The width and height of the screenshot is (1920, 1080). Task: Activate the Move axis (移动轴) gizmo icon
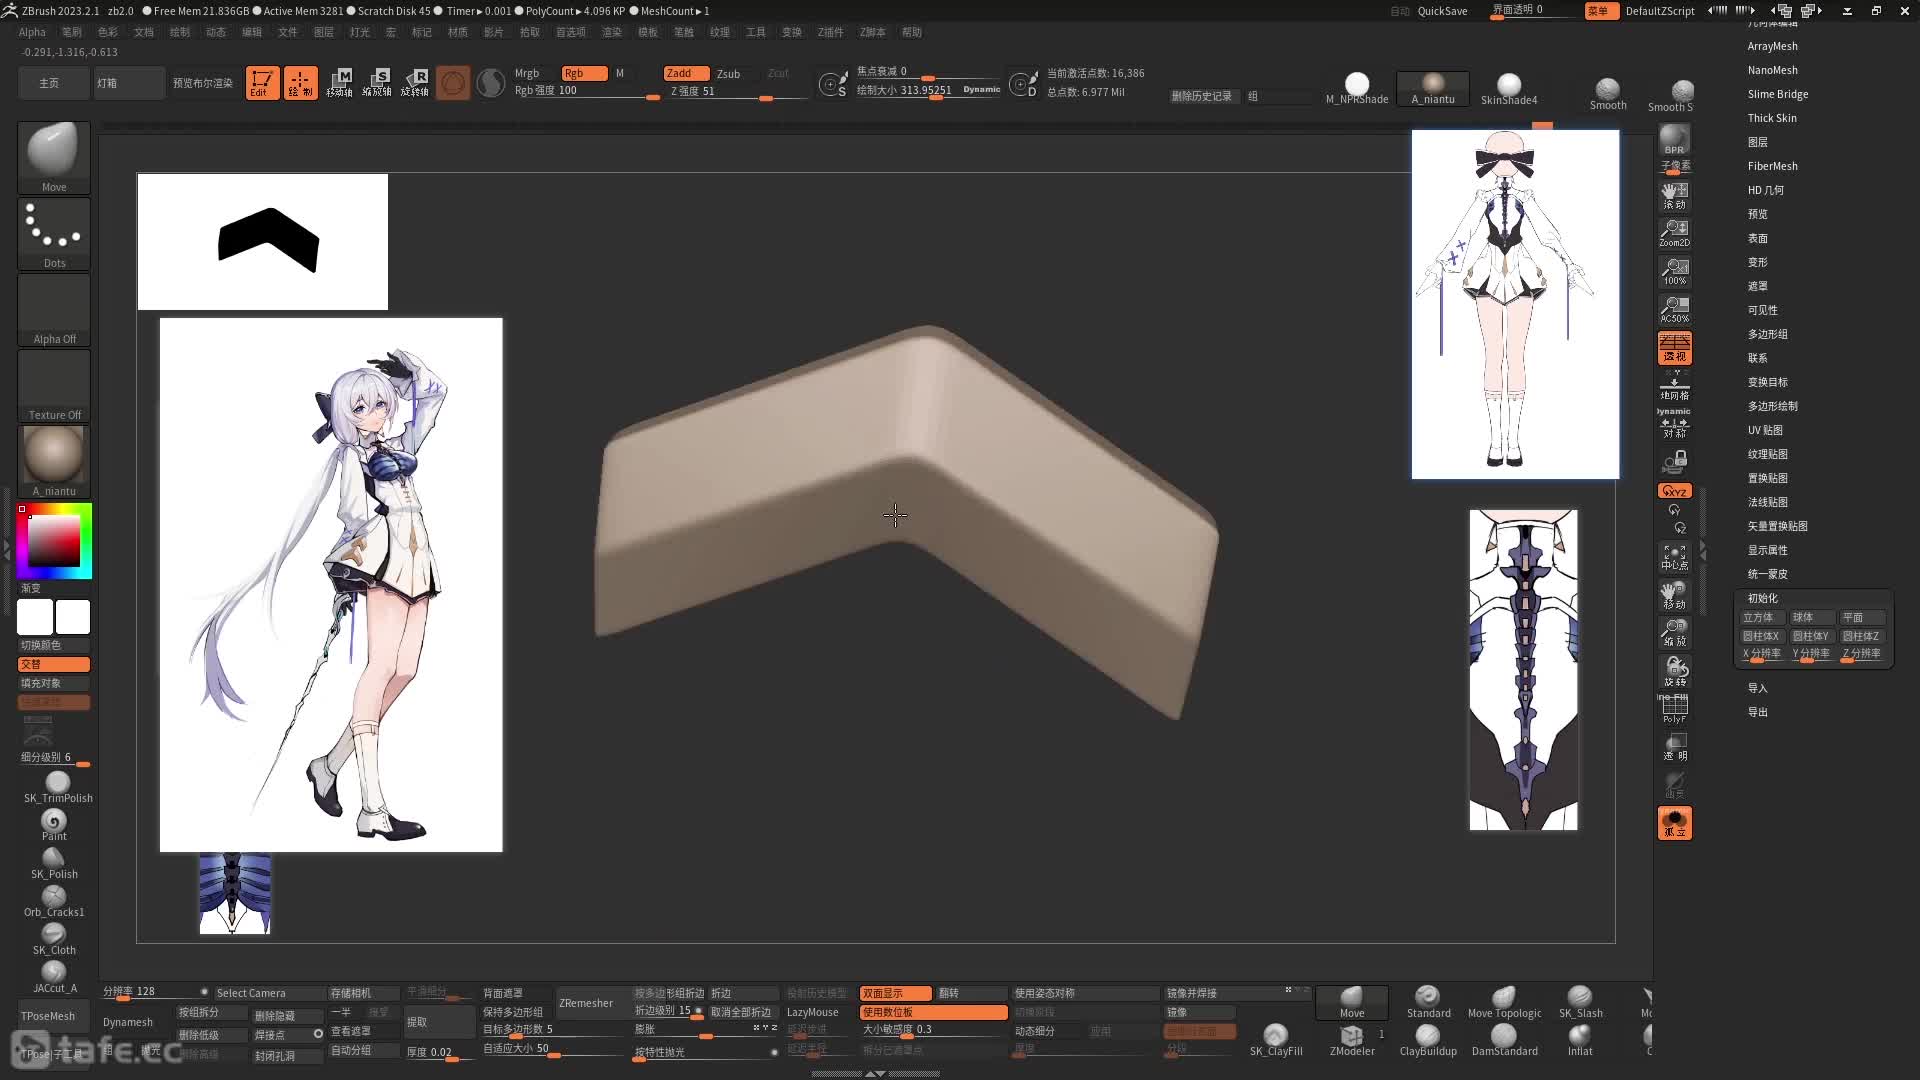[339, 83]
